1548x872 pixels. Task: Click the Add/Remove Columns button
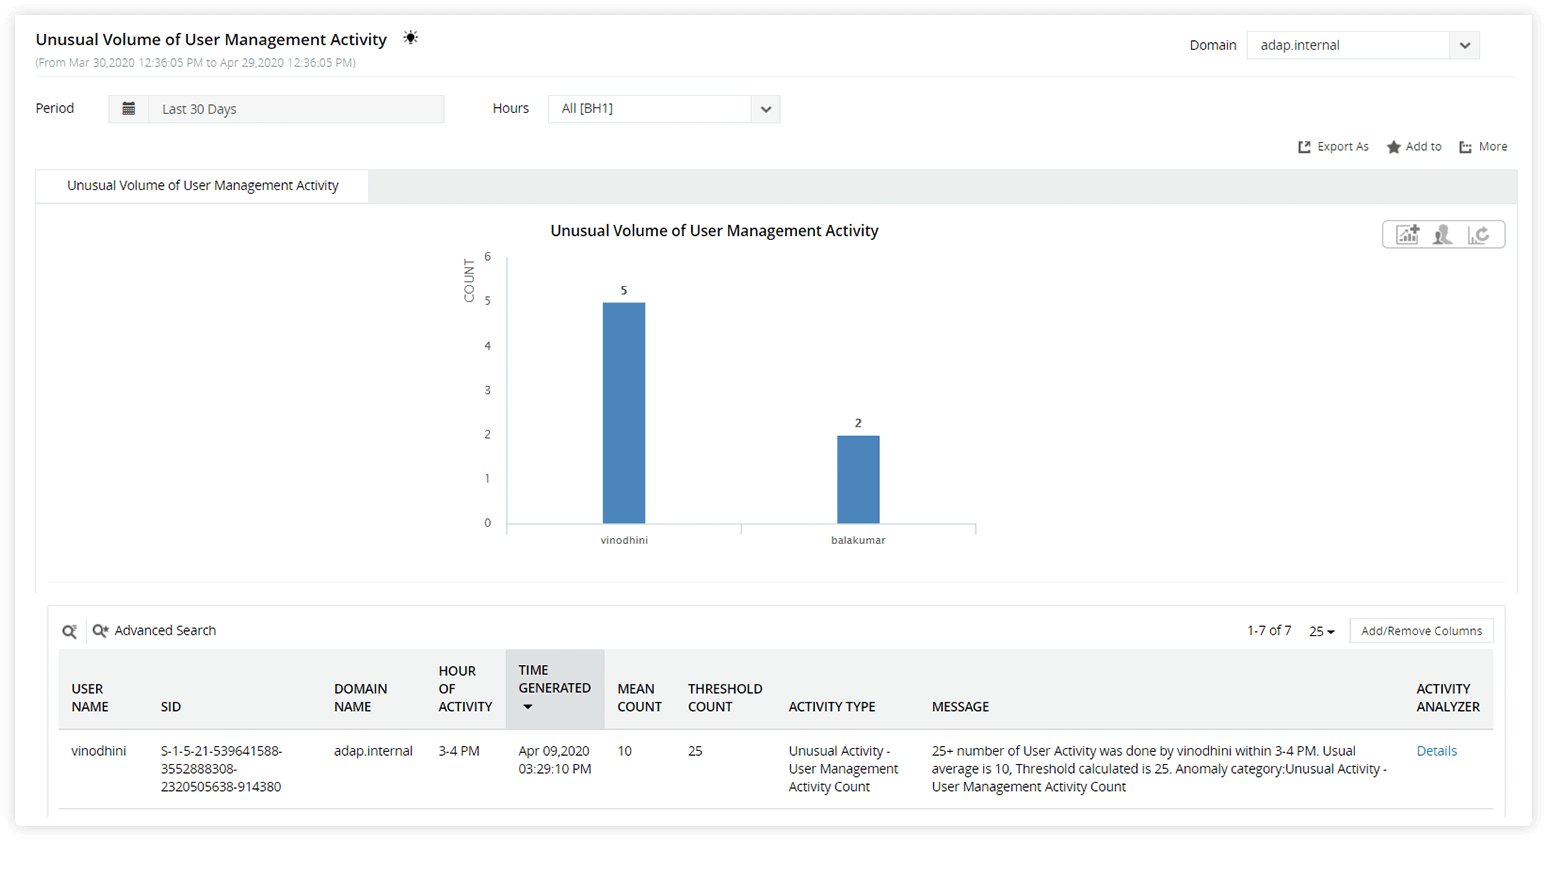(1421, 630)
